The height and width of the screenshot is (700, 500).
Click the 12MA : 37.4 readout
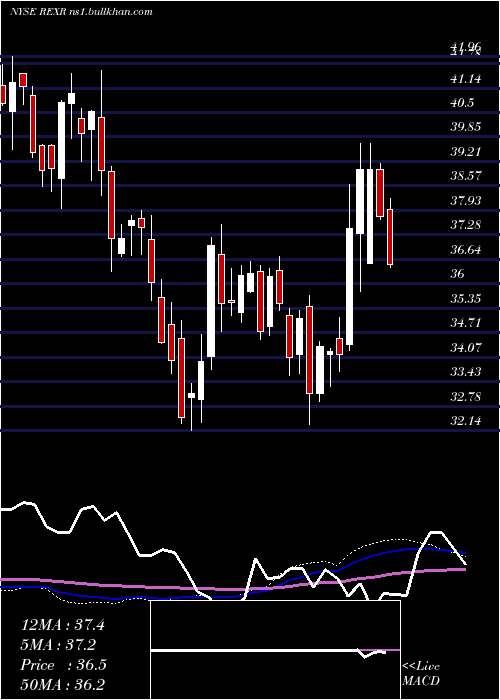(63, 625)
